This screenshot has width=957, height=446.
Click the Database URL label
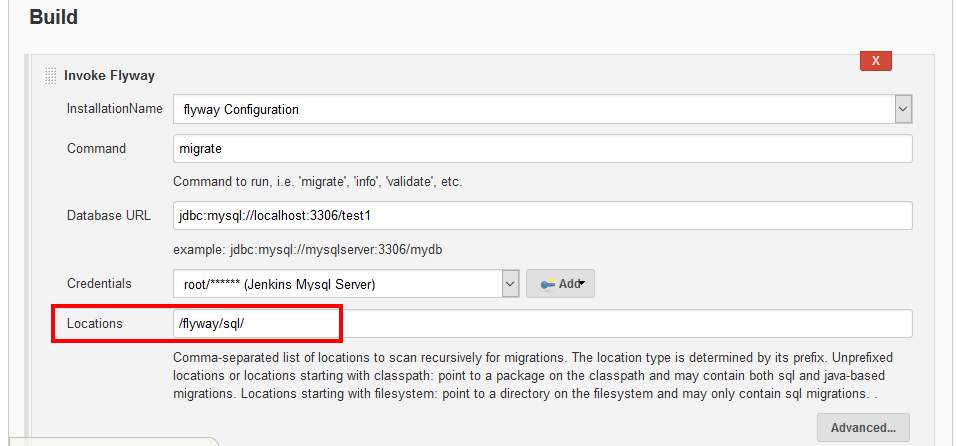click(x=109, y=216)
